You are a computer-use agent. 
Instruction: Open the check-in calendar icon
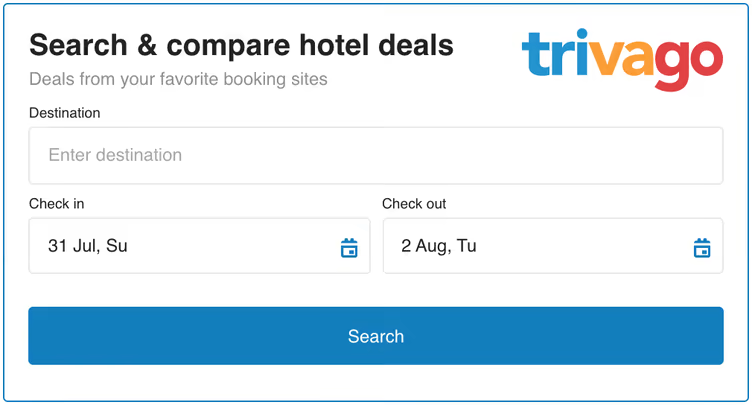(349, 248)
